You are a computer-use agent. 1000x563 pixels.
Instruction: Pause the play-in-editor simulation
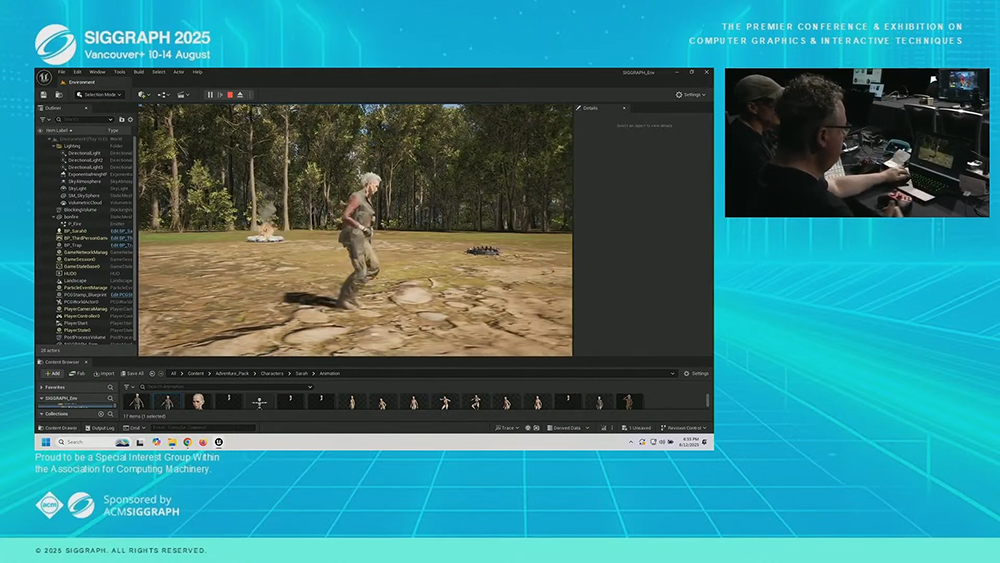pos(210,94)
